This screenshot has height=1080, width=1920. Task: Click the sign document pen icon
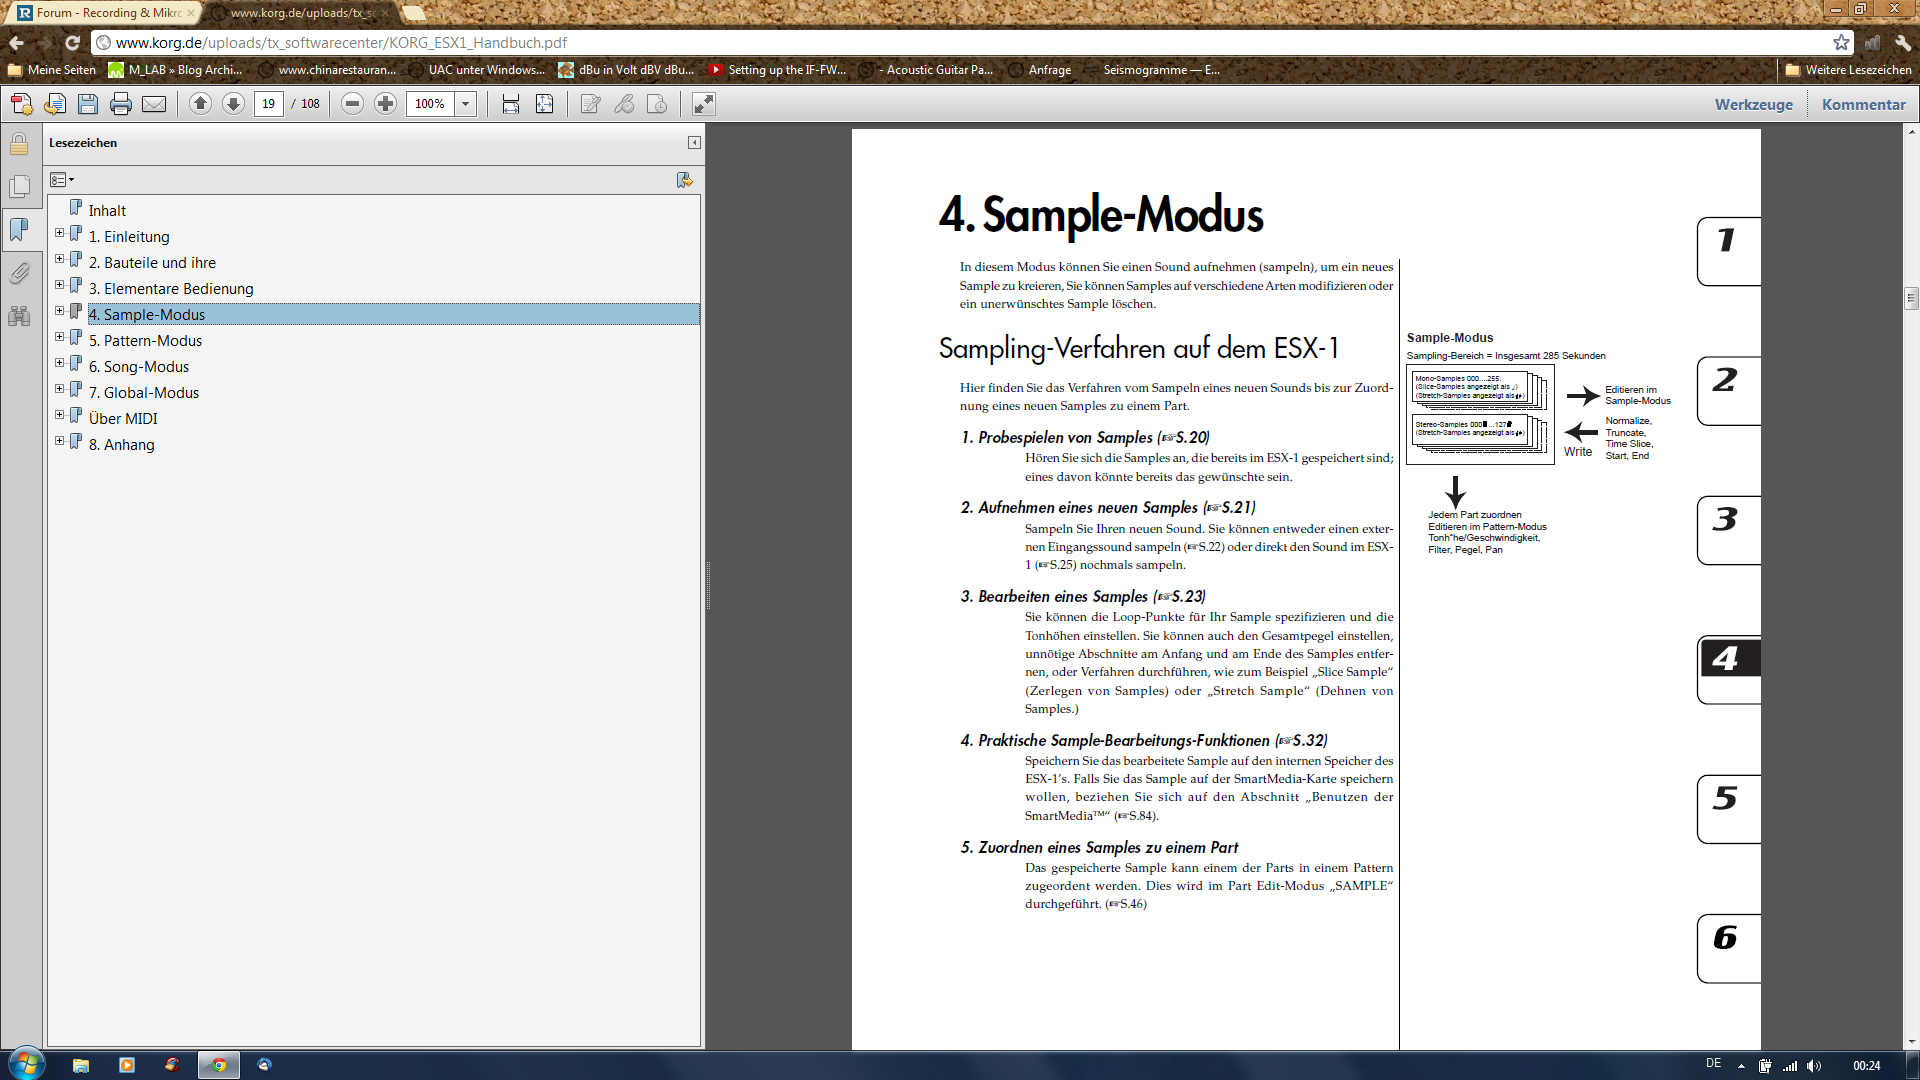coord(591,104)
